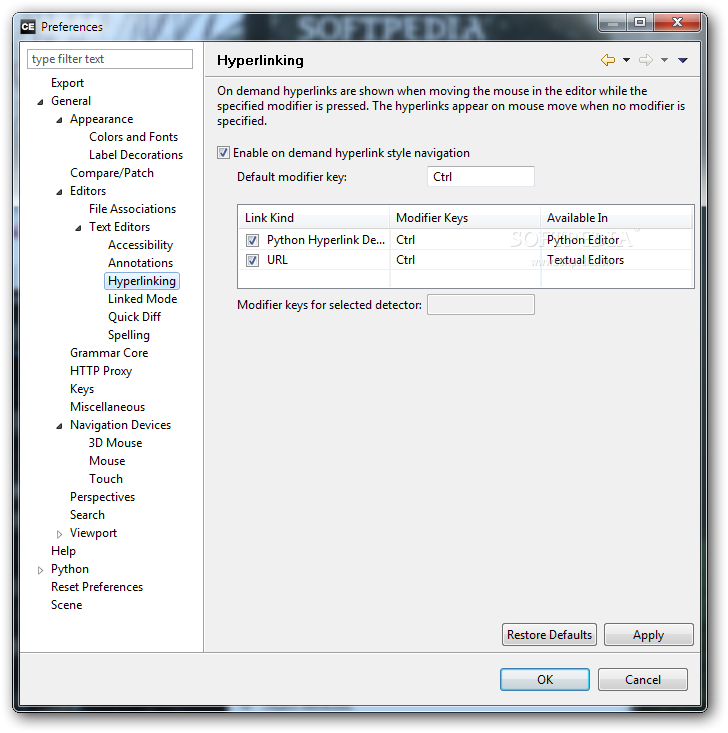Select Grammar Core in the tree

click(x=109, y=353)
